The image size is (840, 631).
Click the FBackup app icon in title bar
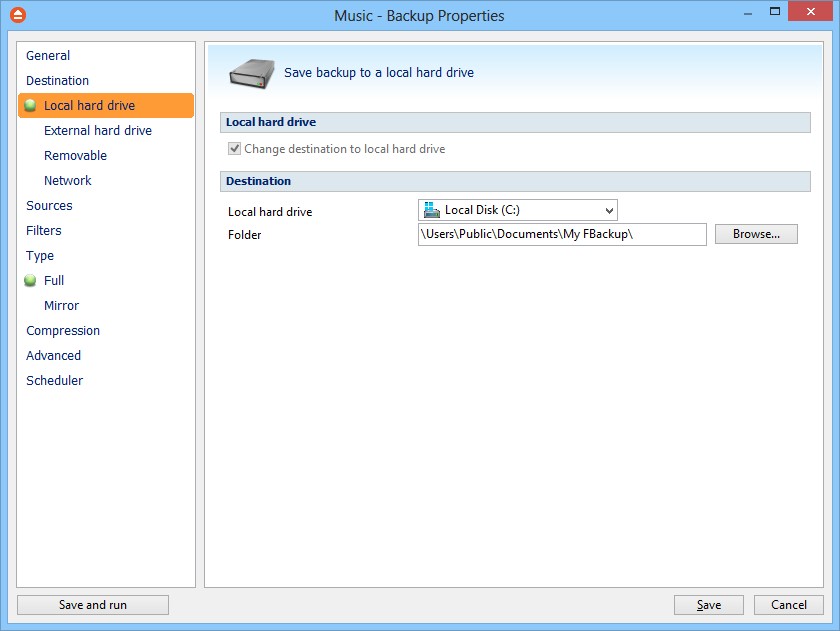click(x=18, y=14)
